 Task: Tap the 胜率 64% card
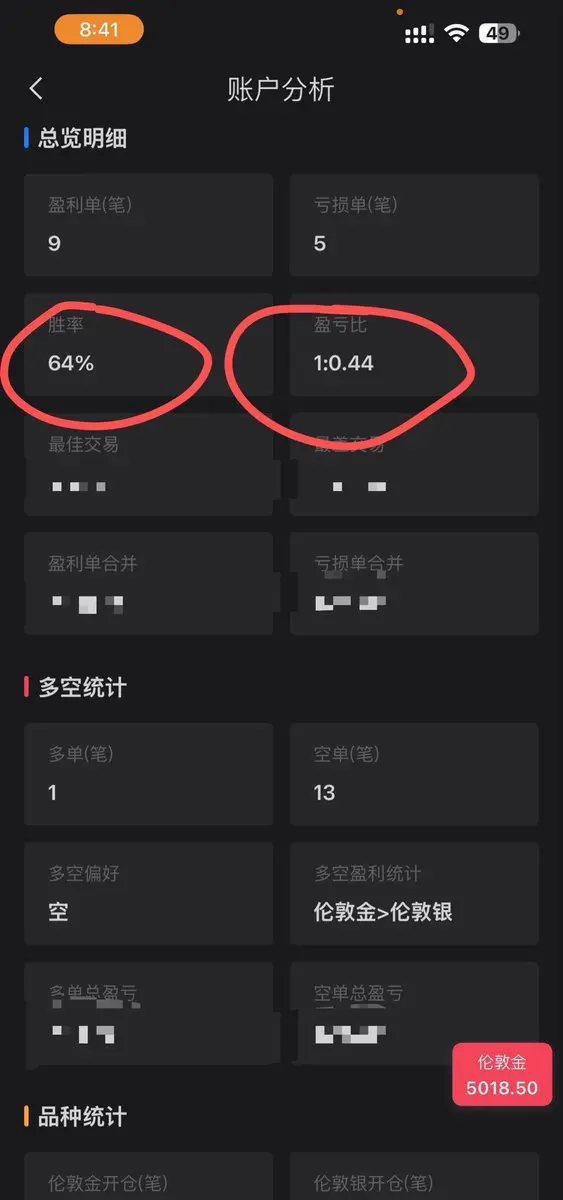point(148,345)
